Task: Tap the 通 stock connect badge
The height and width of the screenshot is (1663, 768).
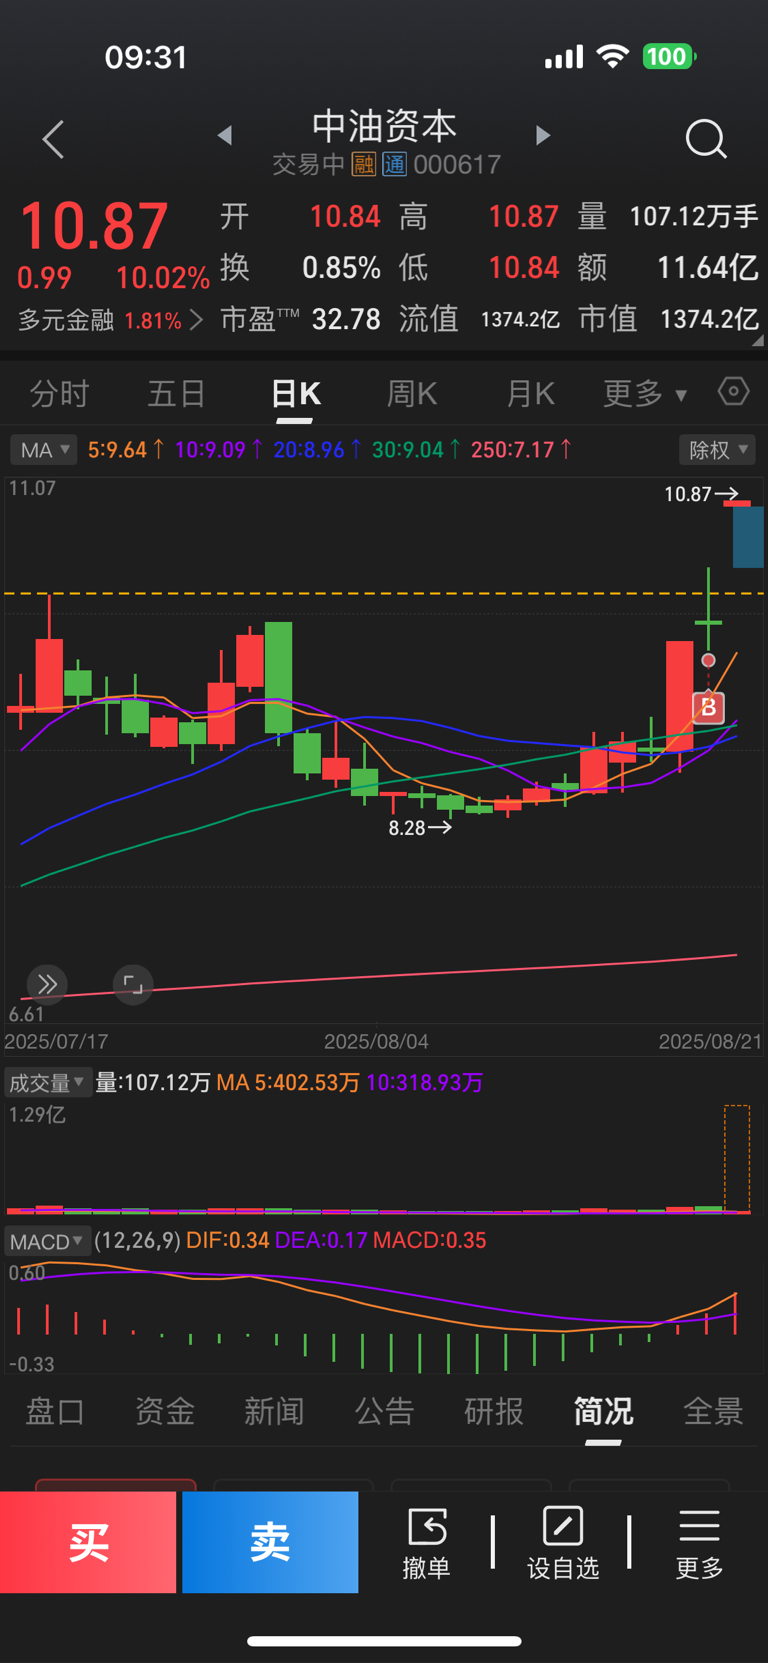Action: pyautogui.click(x=395, y=164)
